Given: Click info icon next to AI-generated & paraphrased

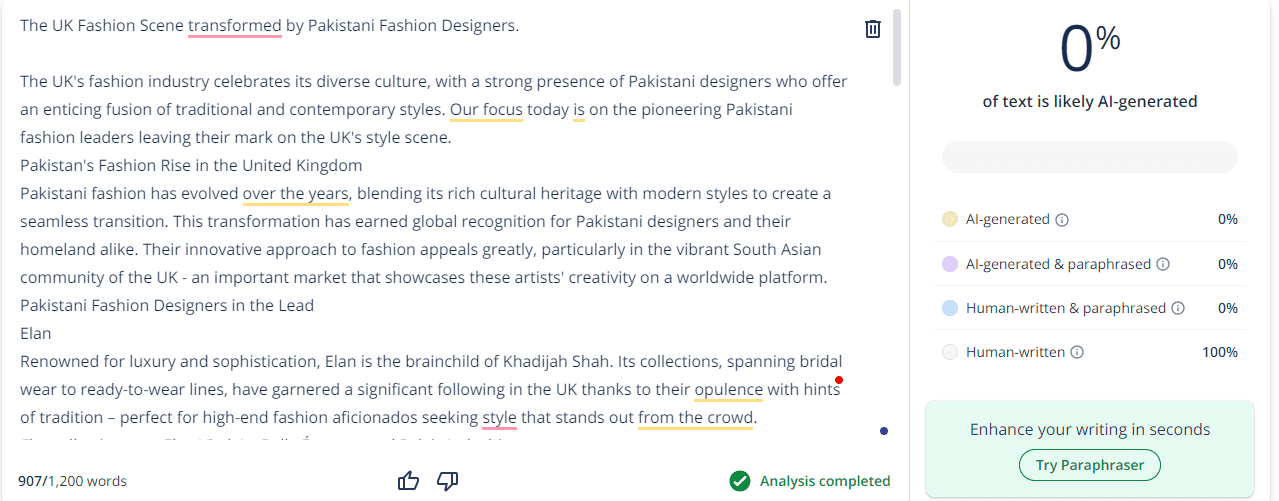Looking at the screenshot, I should coord(1163,264).
